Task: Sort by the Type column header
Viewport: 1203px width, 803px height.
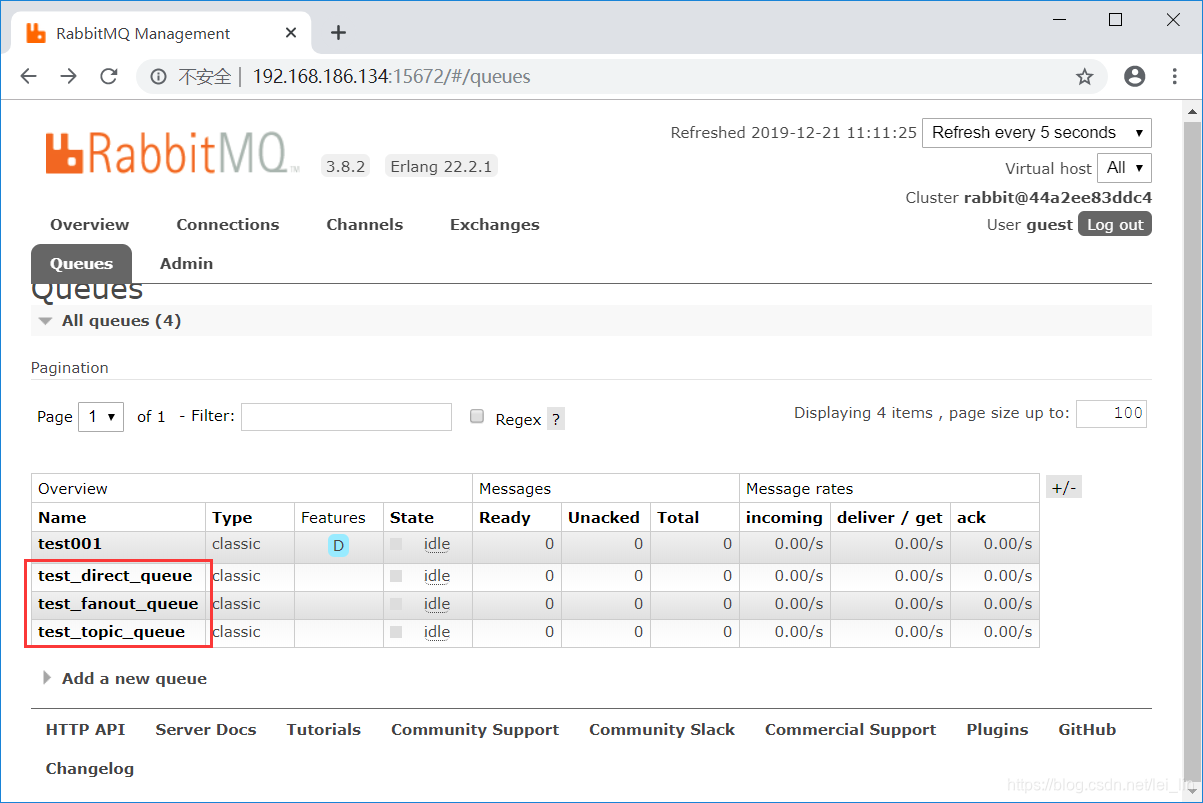Action: click(232, 518)
